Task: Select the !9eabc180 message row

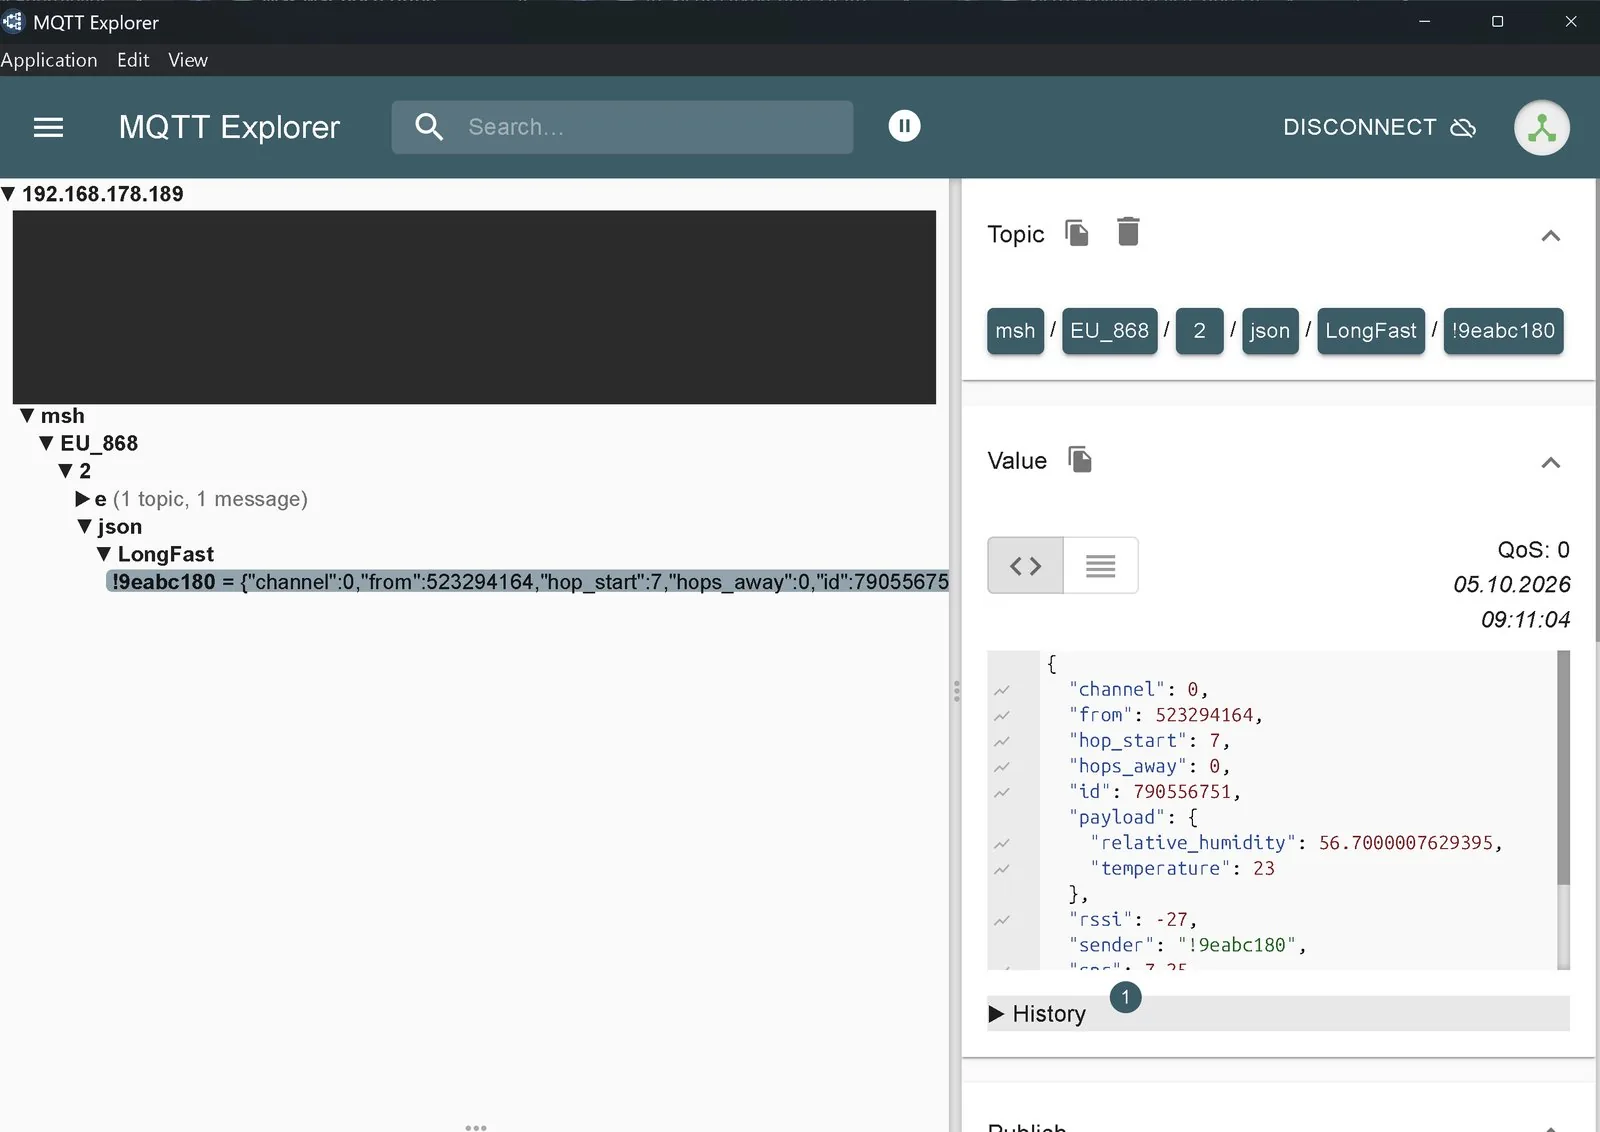Action: 527,582
